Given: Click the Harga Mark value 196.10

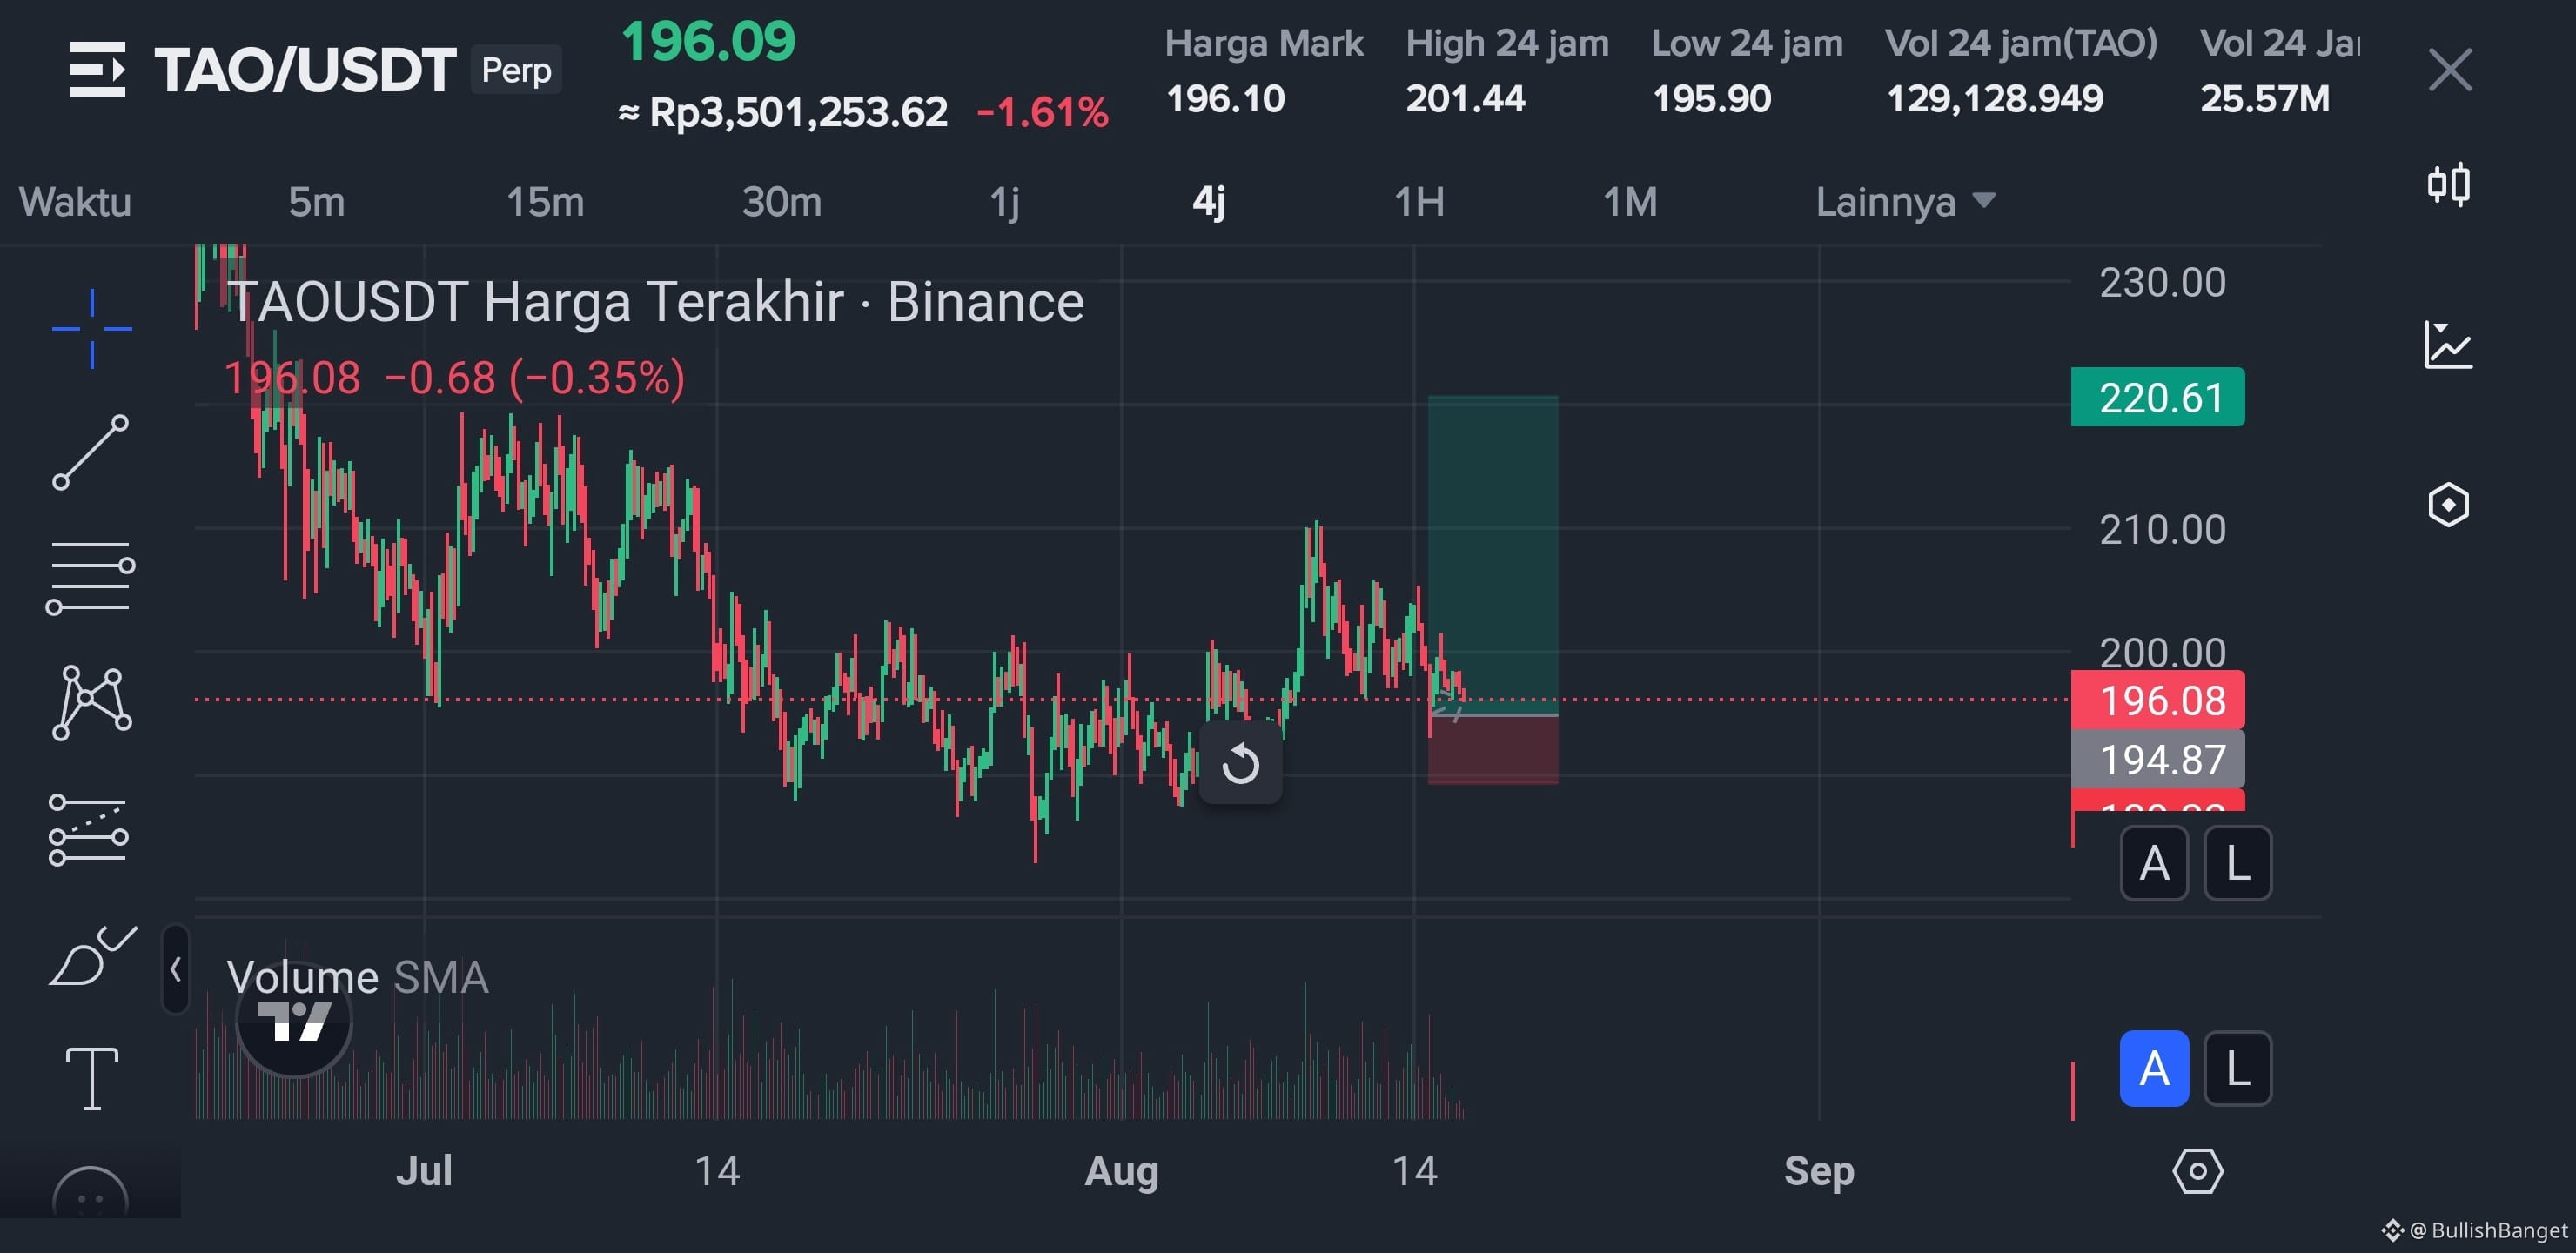Looking at the screenshot, I should [x=1225, y=98].
